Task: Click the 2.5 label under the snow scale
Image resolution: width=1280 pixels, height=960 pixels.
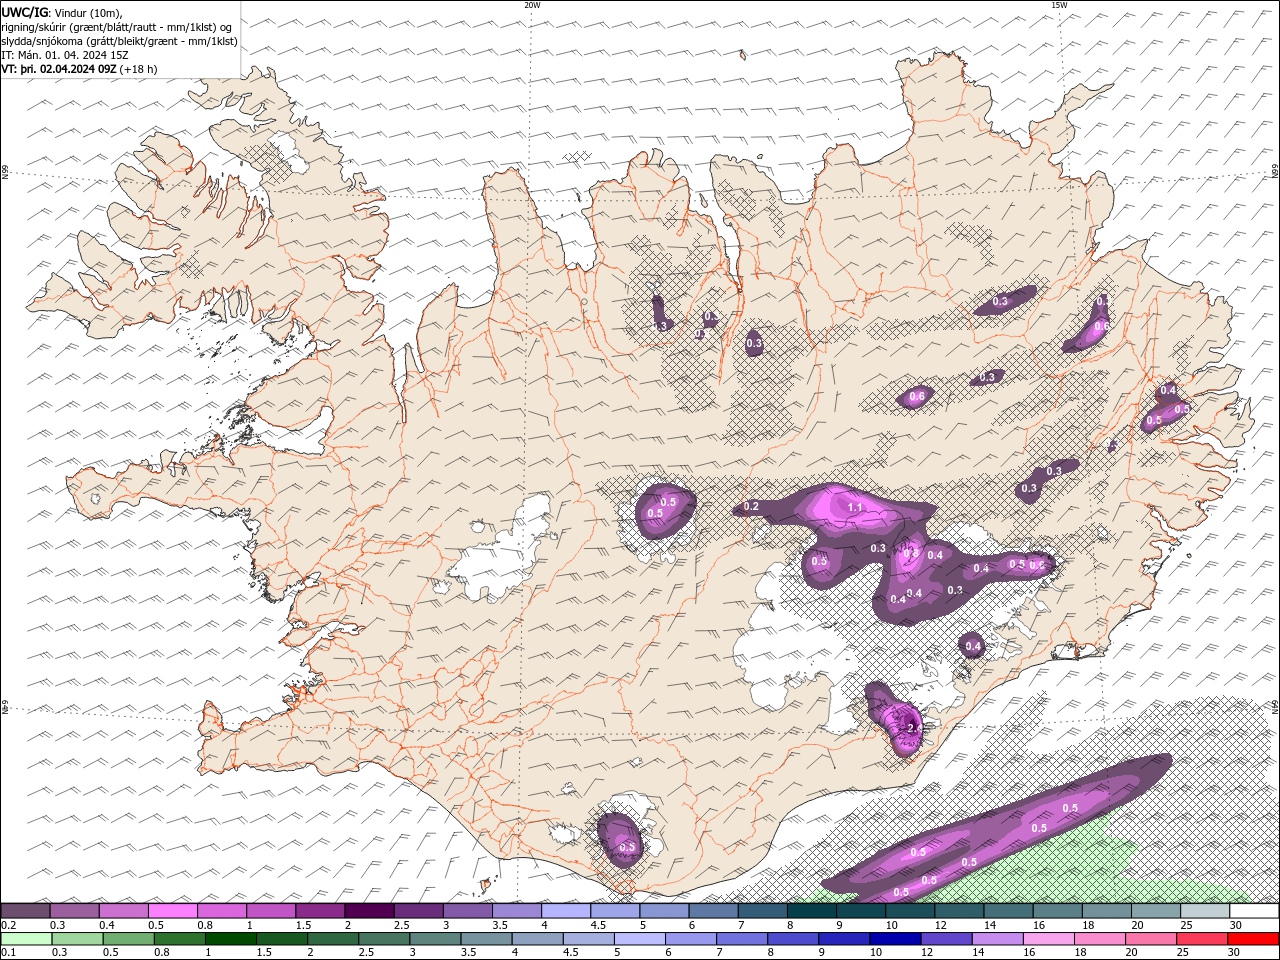Action: 401,925
